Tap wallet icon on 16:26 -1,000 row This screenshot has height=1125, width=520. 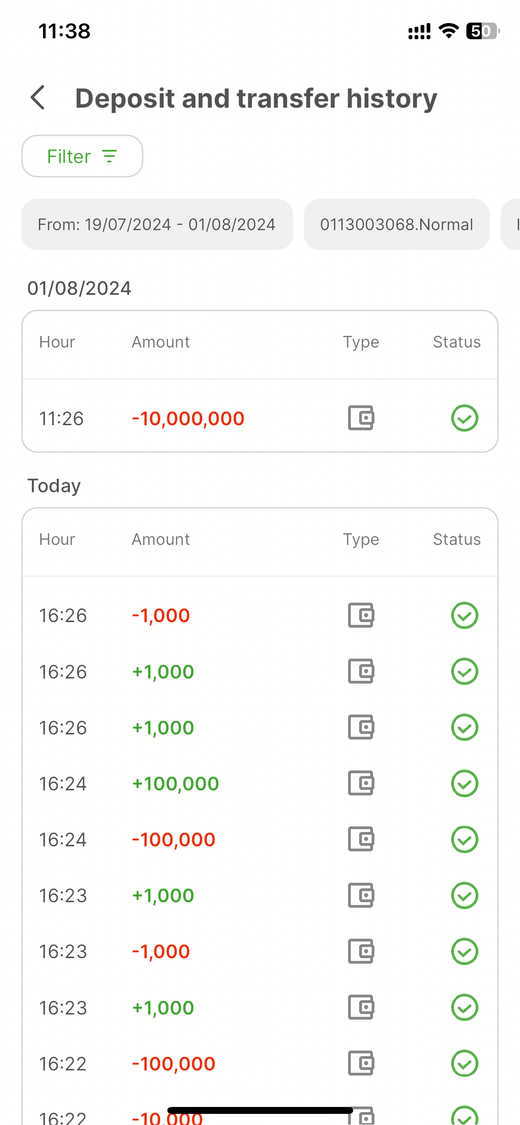[x=361, y=615]
